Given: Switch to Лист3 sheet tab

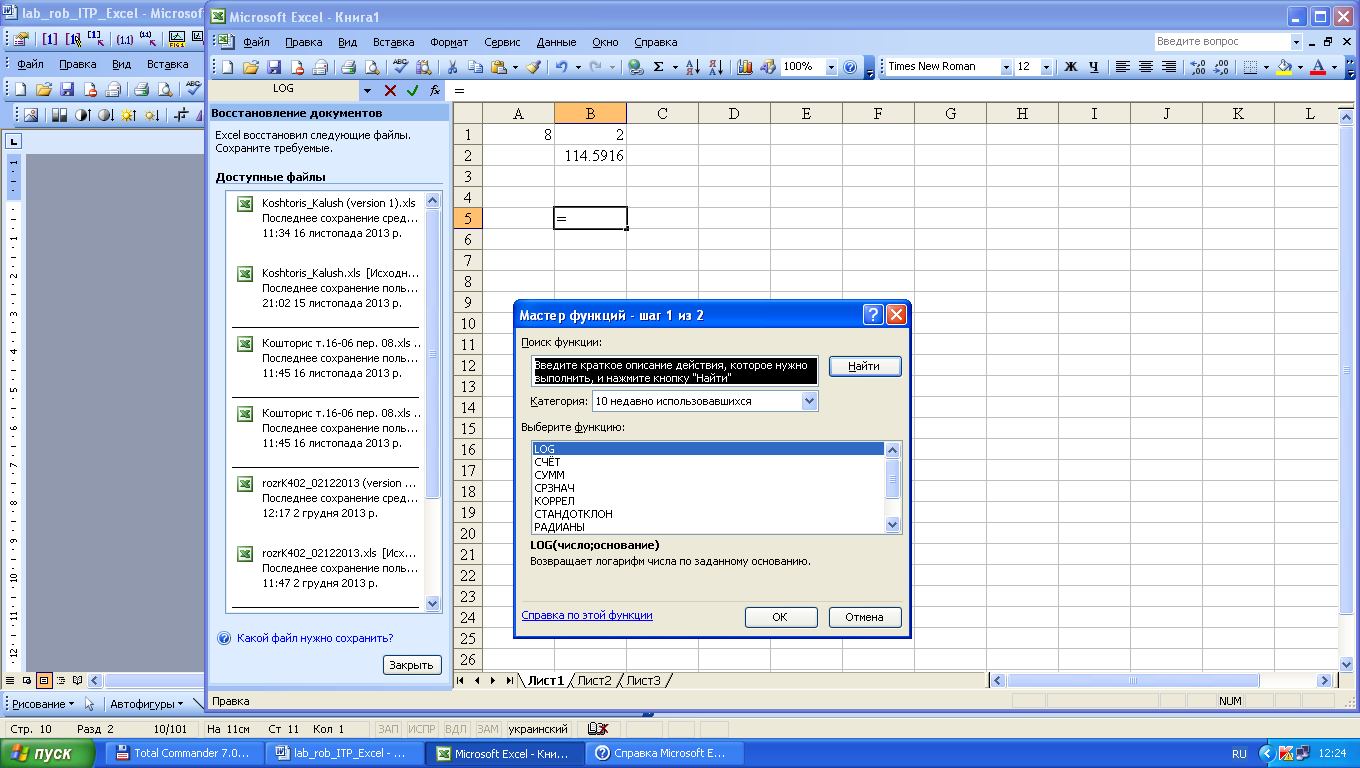Looking at the screenshot, I should (643, 681).
